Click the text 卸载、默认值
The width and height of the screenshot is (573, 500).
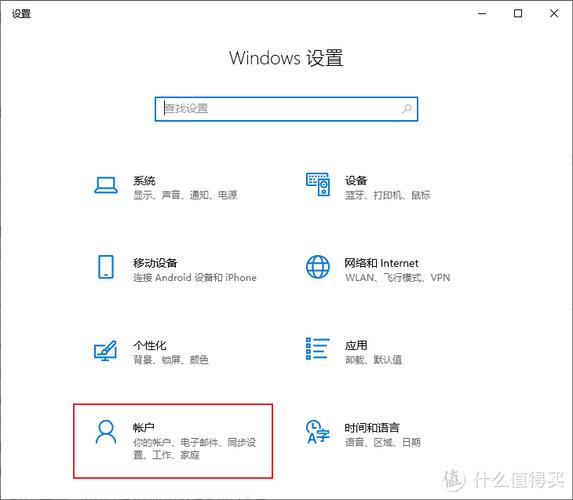(373, 360)
